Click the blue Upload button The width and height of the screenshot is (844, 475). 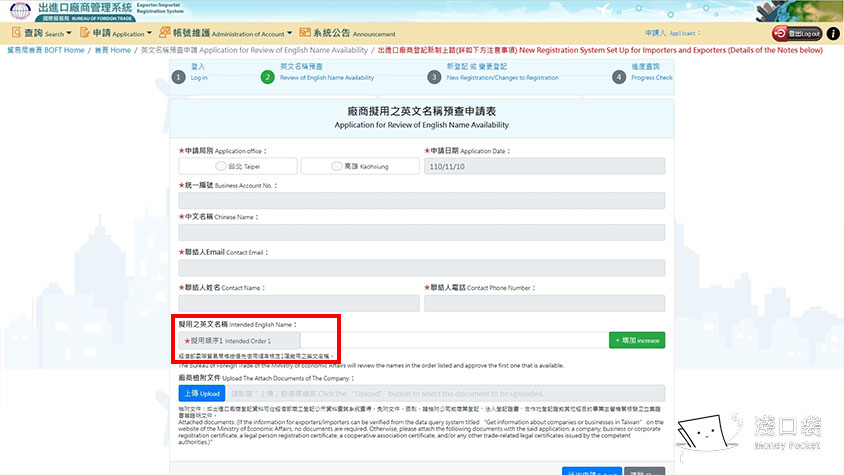click(x=202, y=393)
